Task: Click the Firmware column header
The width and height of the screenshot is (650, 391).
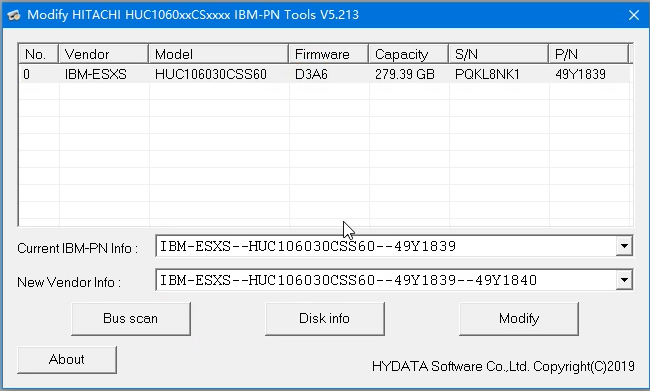Action: 329,54
